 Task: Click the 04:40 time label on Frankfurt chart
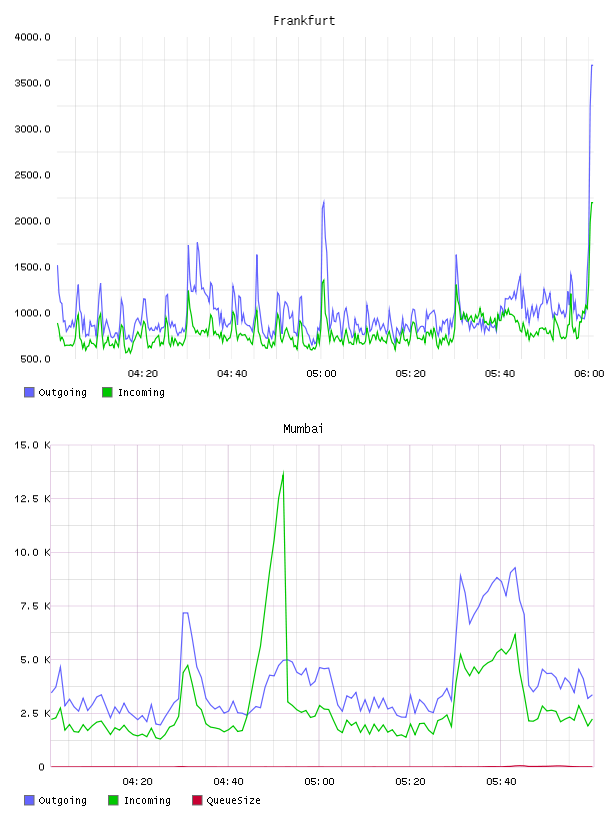232,374
